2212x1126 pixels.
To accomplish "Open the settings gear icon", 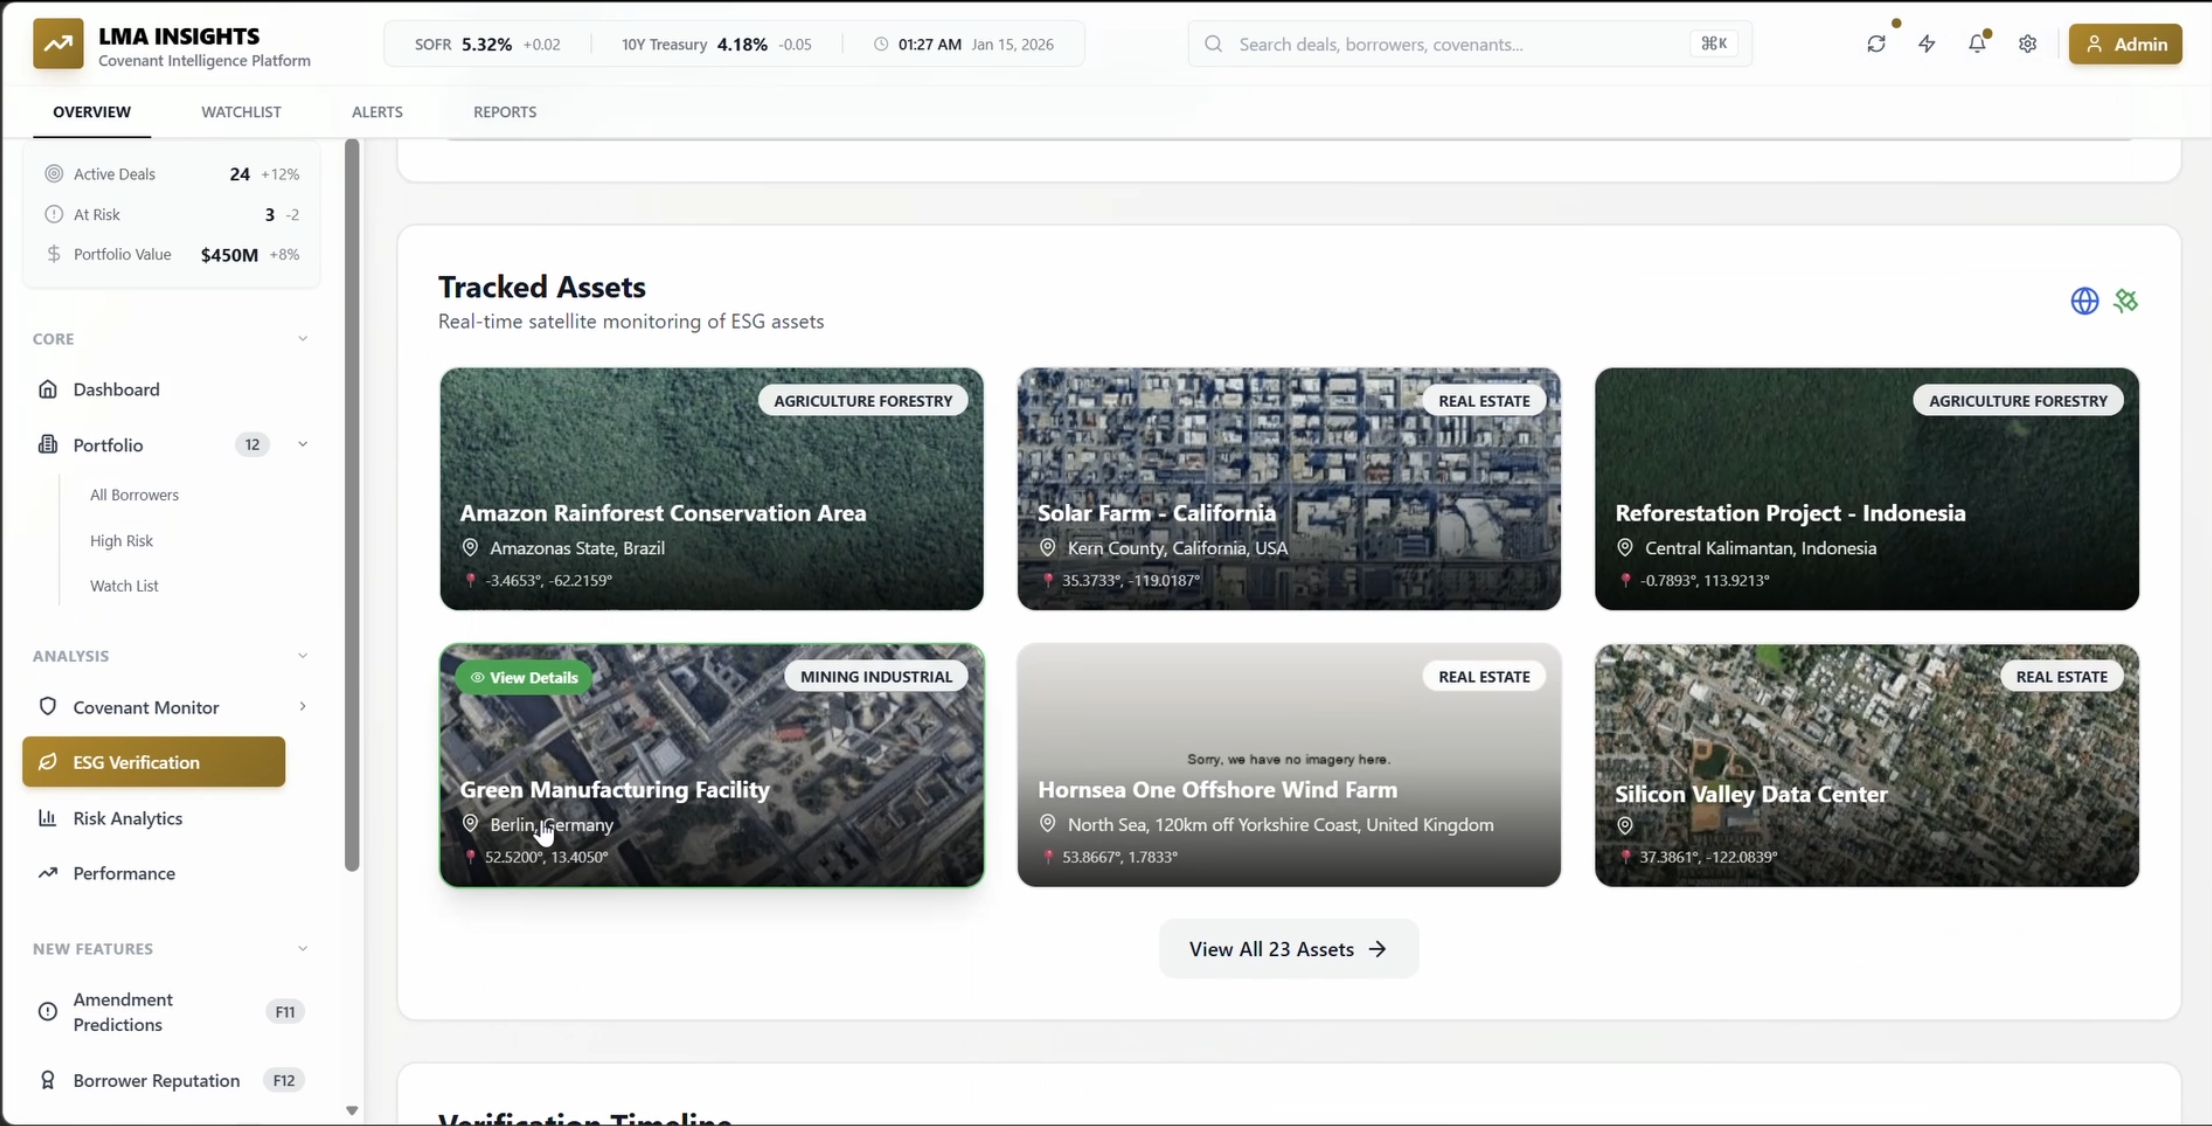I will 2027,44.
